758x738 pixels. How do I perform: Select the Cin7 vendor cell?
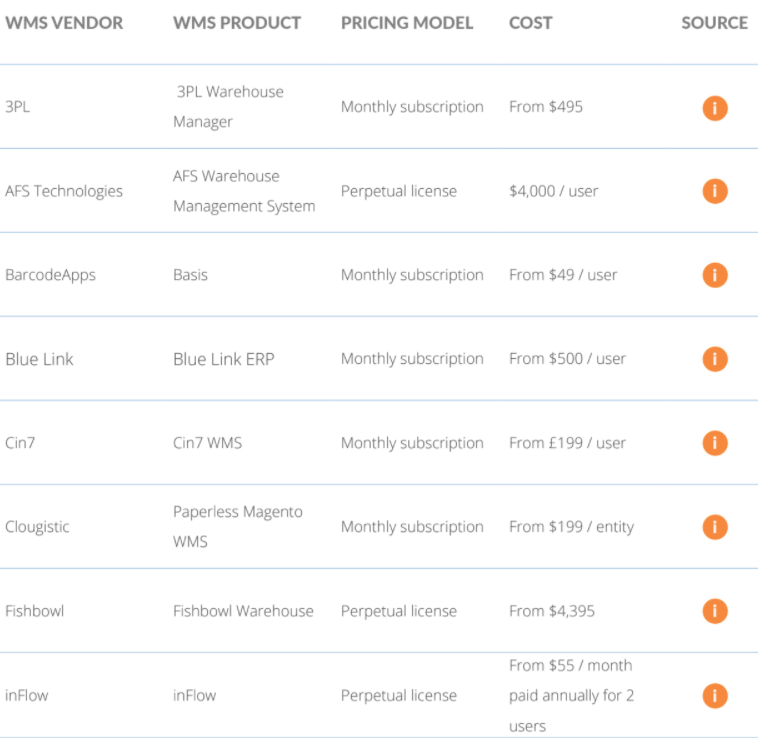(20, 443)
